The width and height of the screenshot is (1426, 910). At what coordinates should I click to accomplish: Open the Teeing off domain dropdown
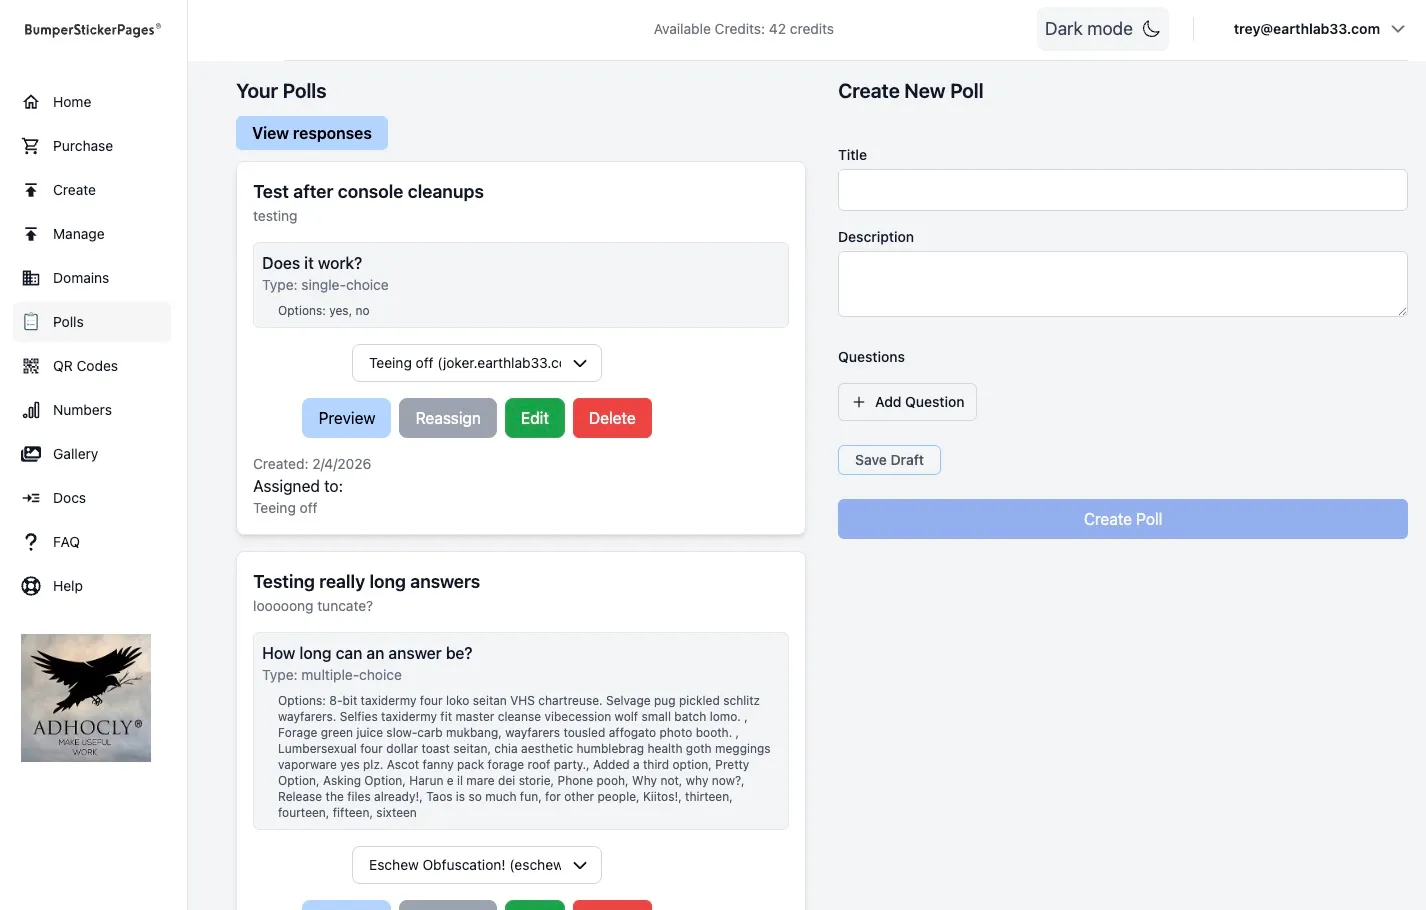[477, 363]
